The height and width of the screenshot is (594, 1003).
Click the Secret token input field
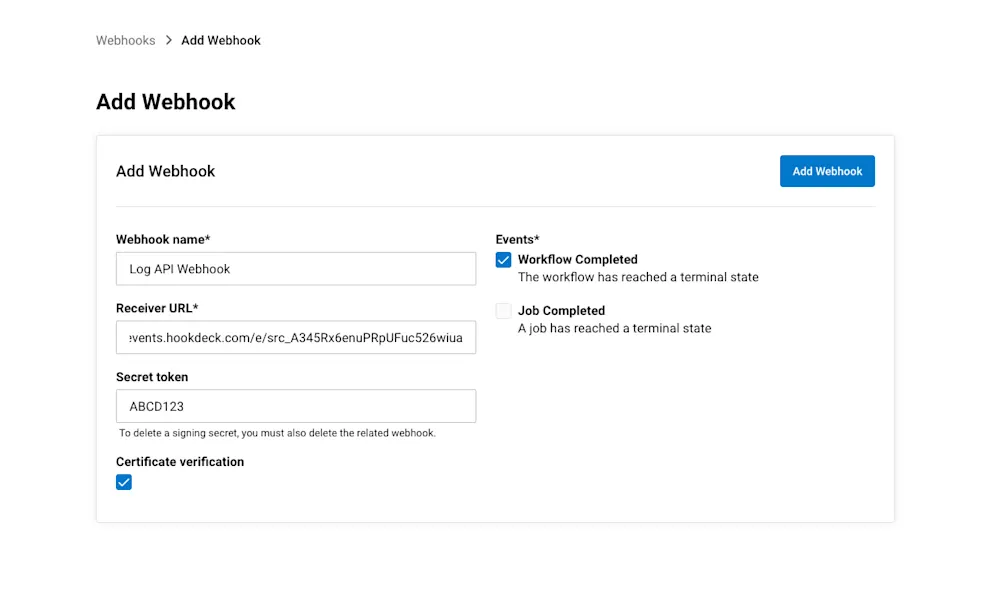(295, 406)
